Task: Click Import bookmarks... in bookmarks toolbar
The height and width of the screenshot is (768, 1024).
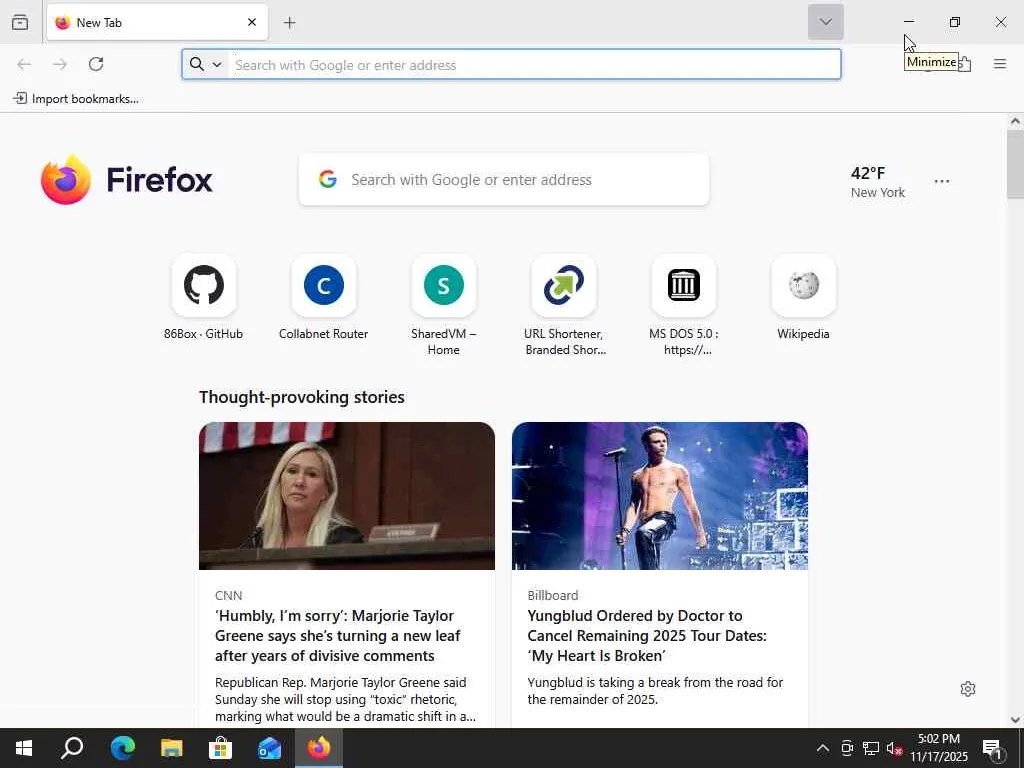Action: [76, 99]
